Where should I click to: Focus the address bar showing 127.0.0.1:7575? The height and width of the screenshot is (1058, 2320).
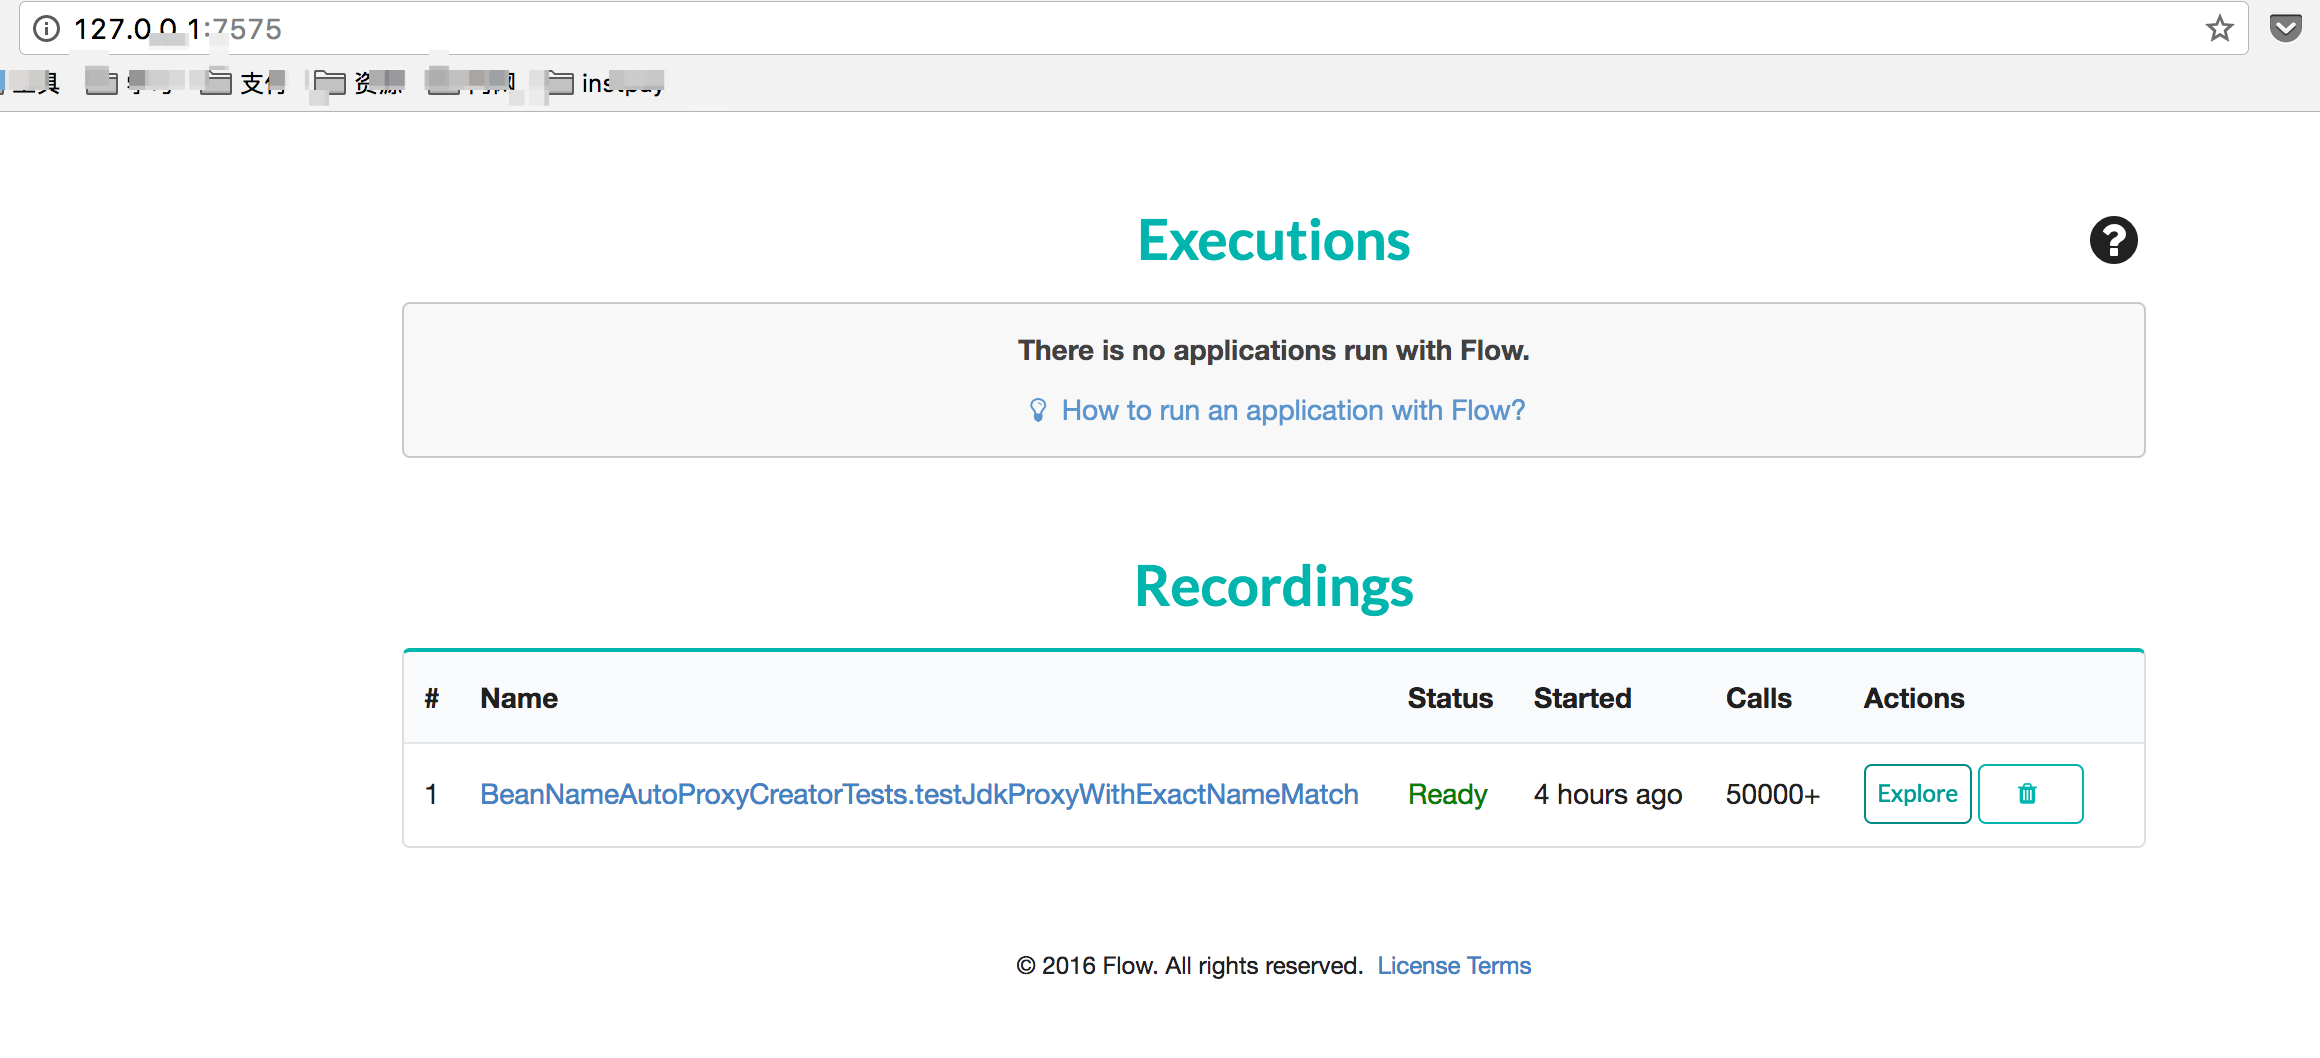tap(1100, 29)
